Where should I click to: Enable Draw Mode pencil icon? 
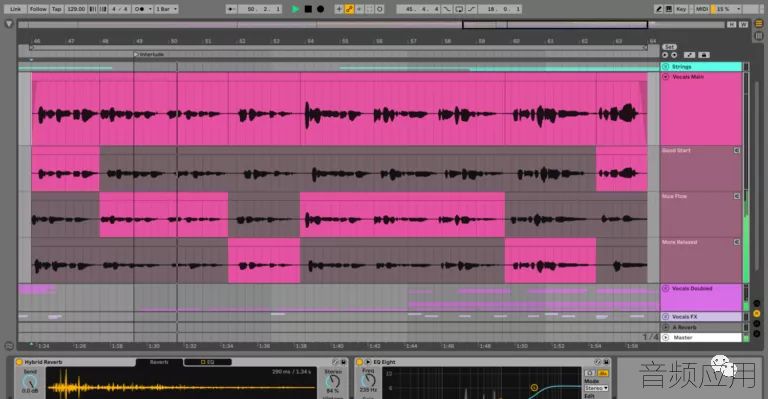click(x=659, y=9)
